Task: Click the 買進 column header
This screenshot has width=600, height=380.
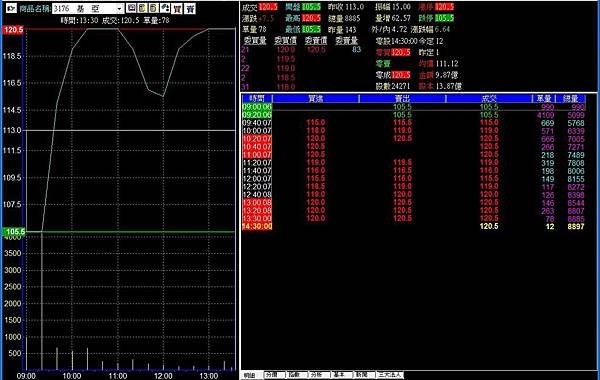Action: [x=316, y=98]
